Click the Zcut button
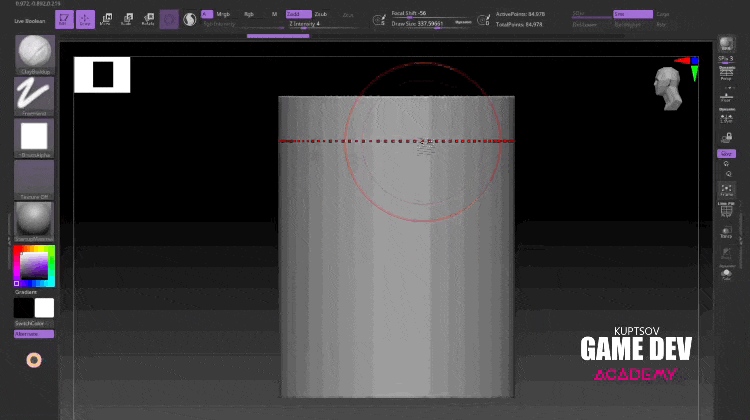Viewport: 750px width, 420px height. (348, 15)
